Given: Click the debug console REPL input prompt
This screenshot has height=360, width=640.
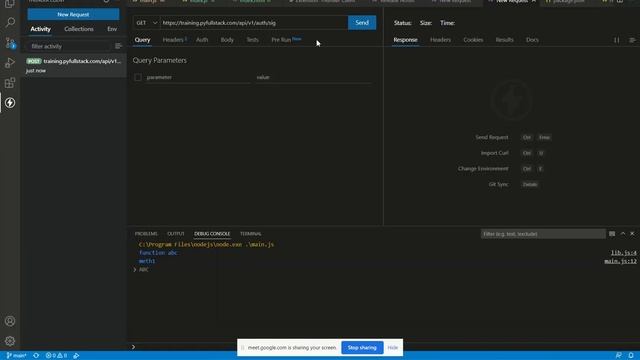Looking at the screenshot, I should 384,347.
